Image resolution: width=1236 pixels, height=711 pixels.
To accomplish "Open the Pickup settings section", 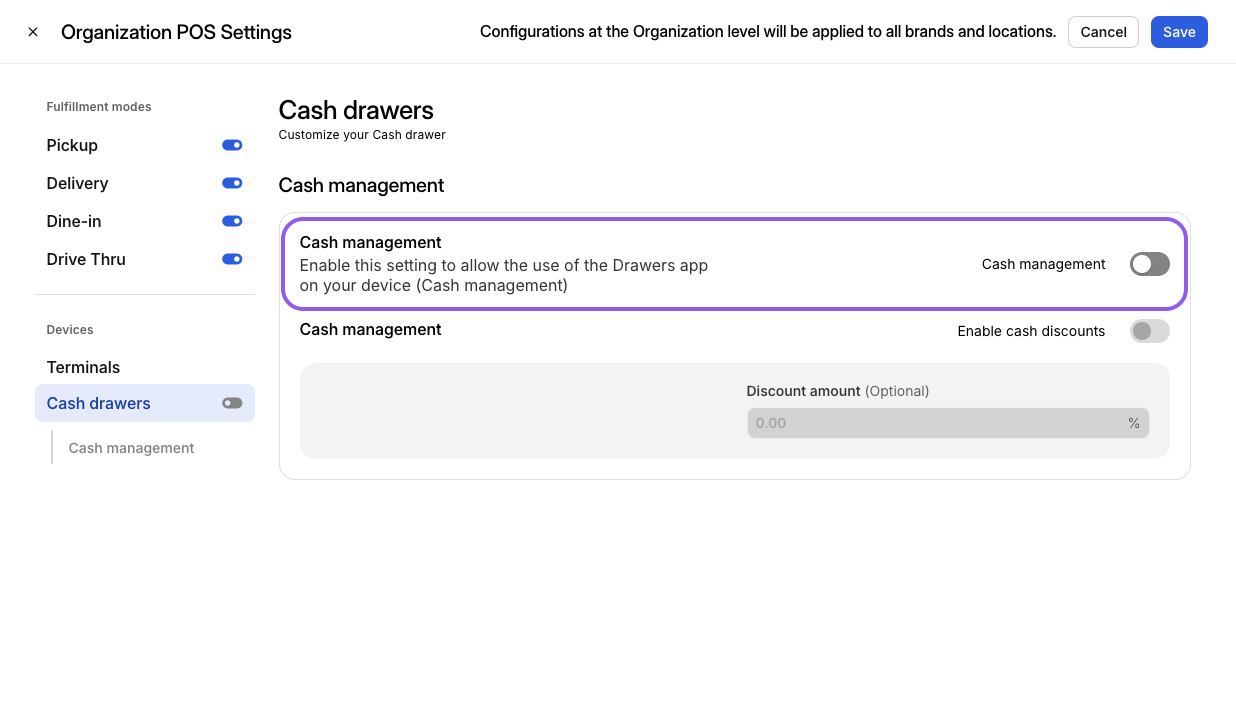I will [72, 145].
